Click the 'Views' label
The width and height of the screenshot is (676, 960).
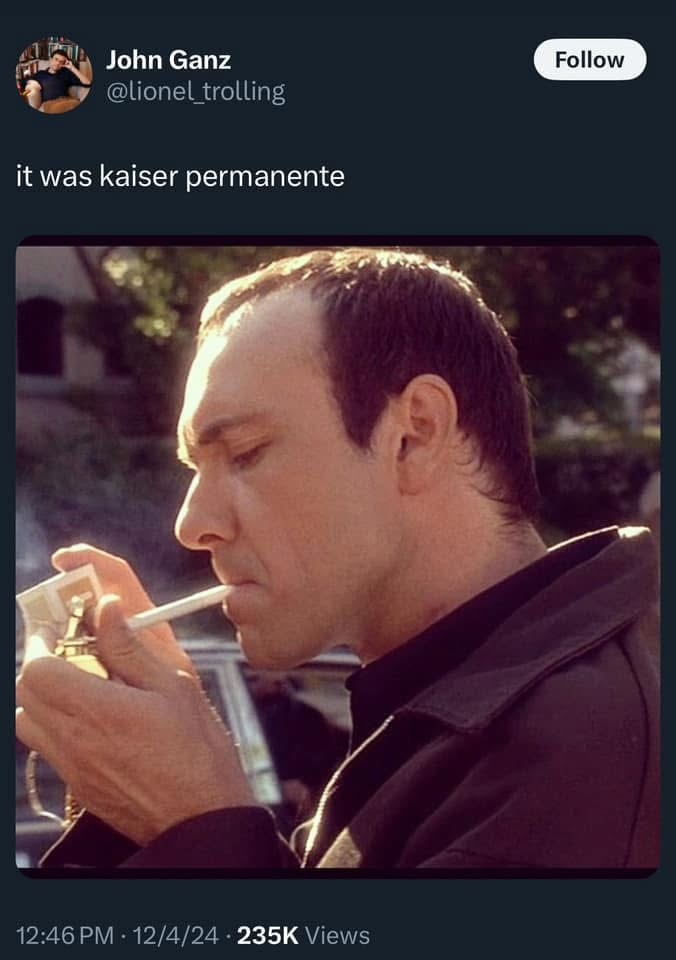(337, 936)
